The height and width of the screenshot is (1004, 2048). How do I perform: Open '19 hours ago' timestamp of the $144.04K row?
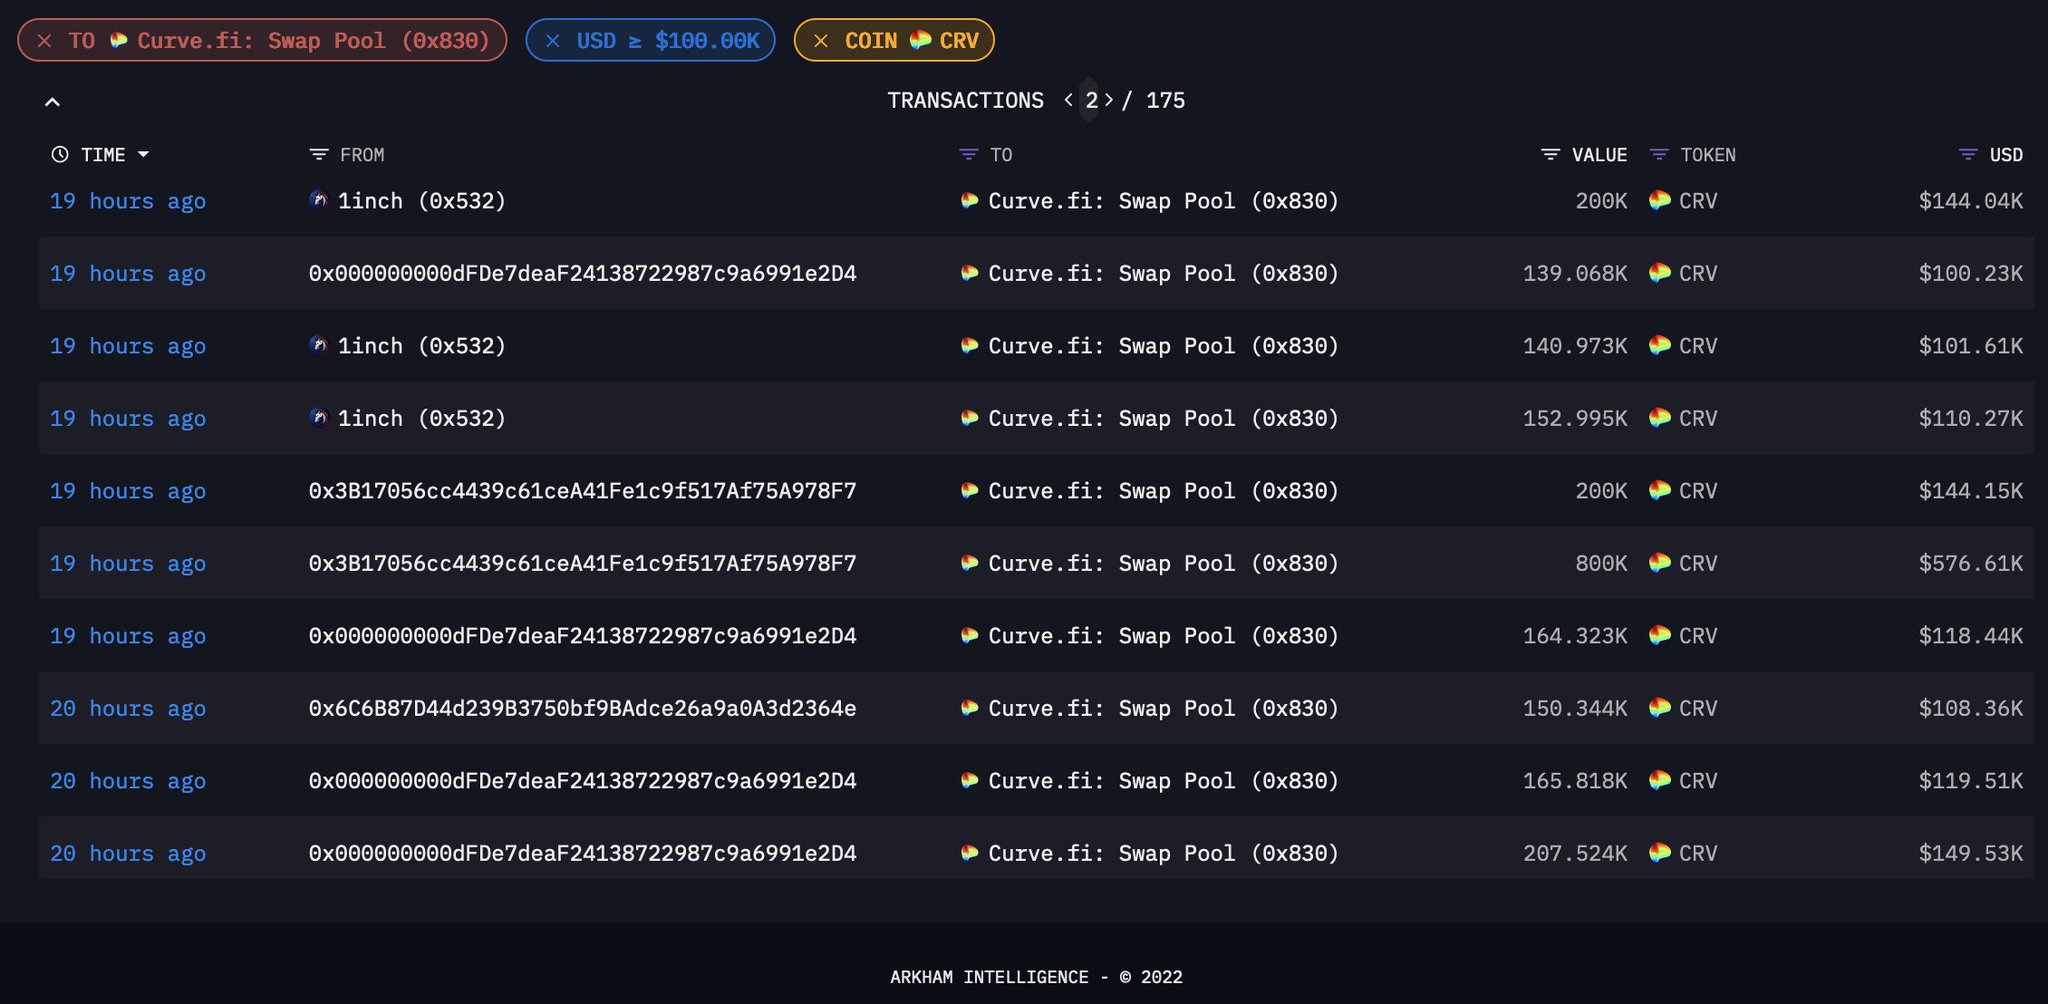pos(128,201)
